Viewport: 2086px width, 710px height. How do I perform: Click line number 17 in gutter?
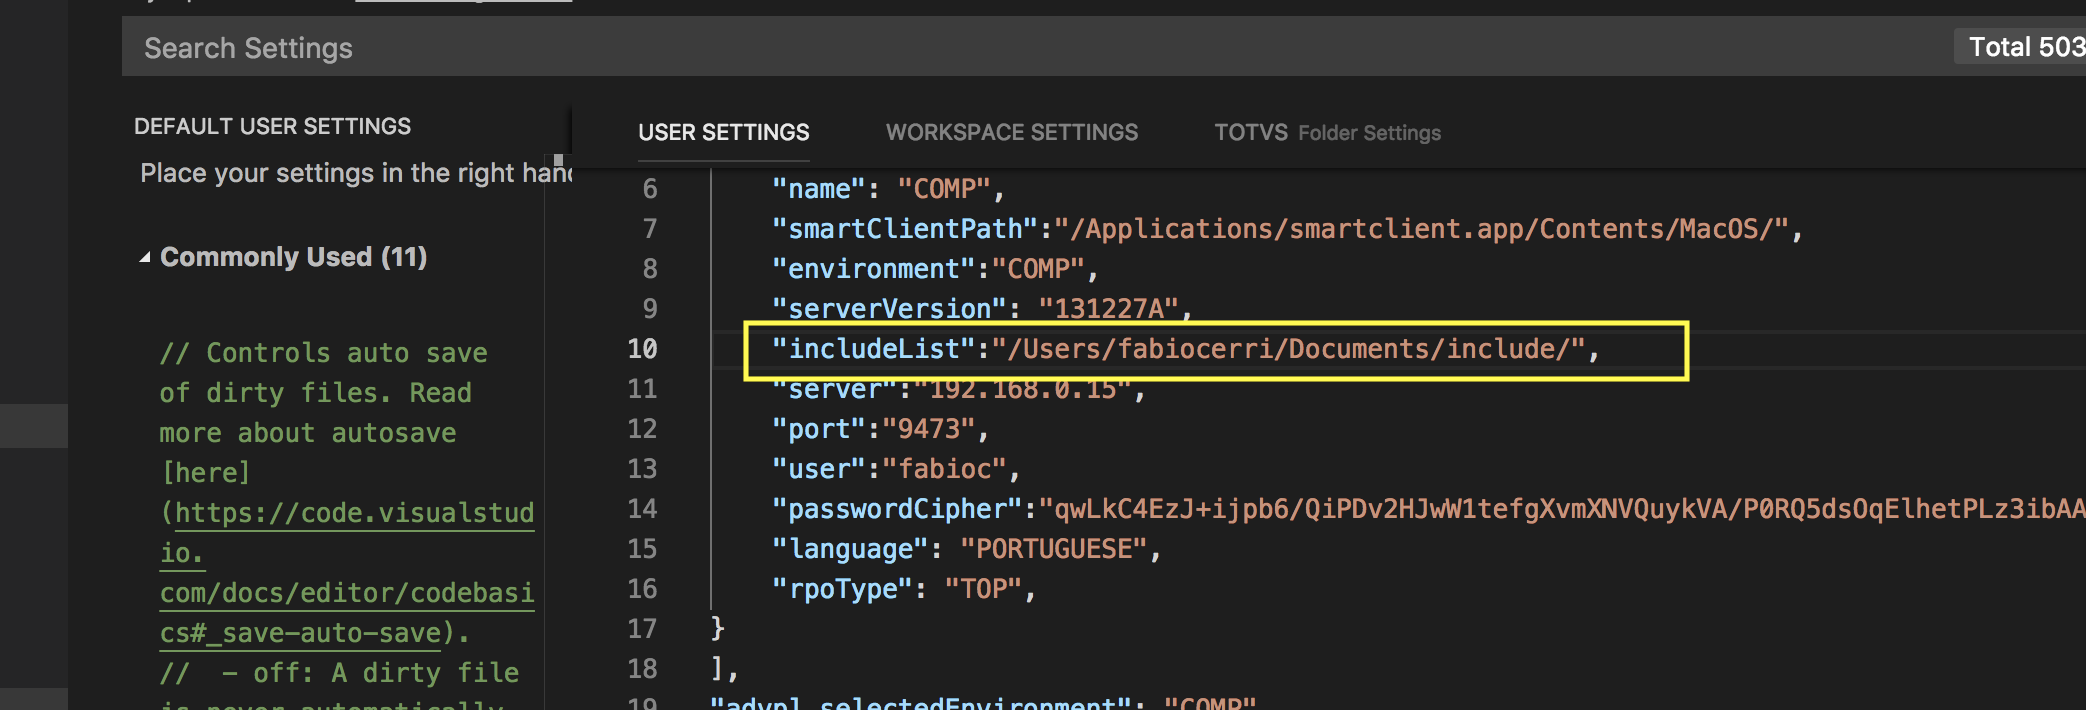tap(642, 629)
